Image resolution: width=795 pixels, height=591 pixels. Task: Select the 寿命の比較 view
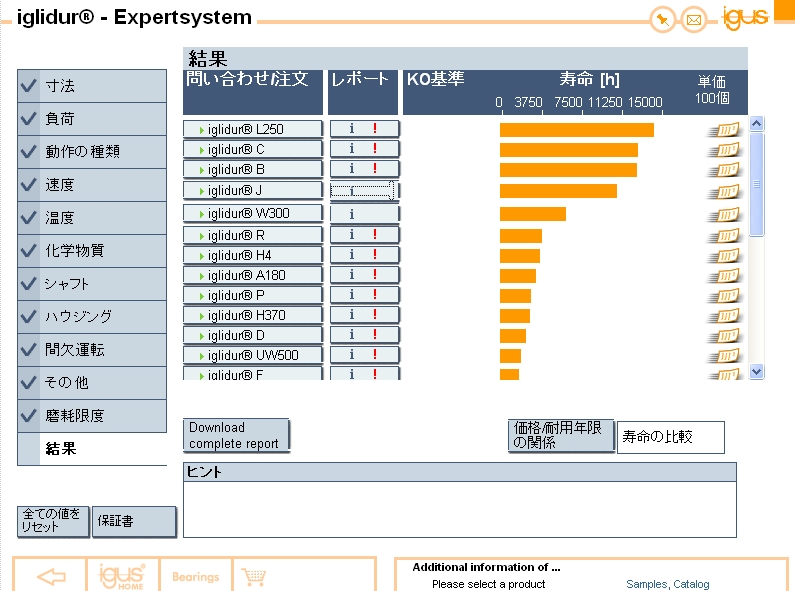[670, 437]
